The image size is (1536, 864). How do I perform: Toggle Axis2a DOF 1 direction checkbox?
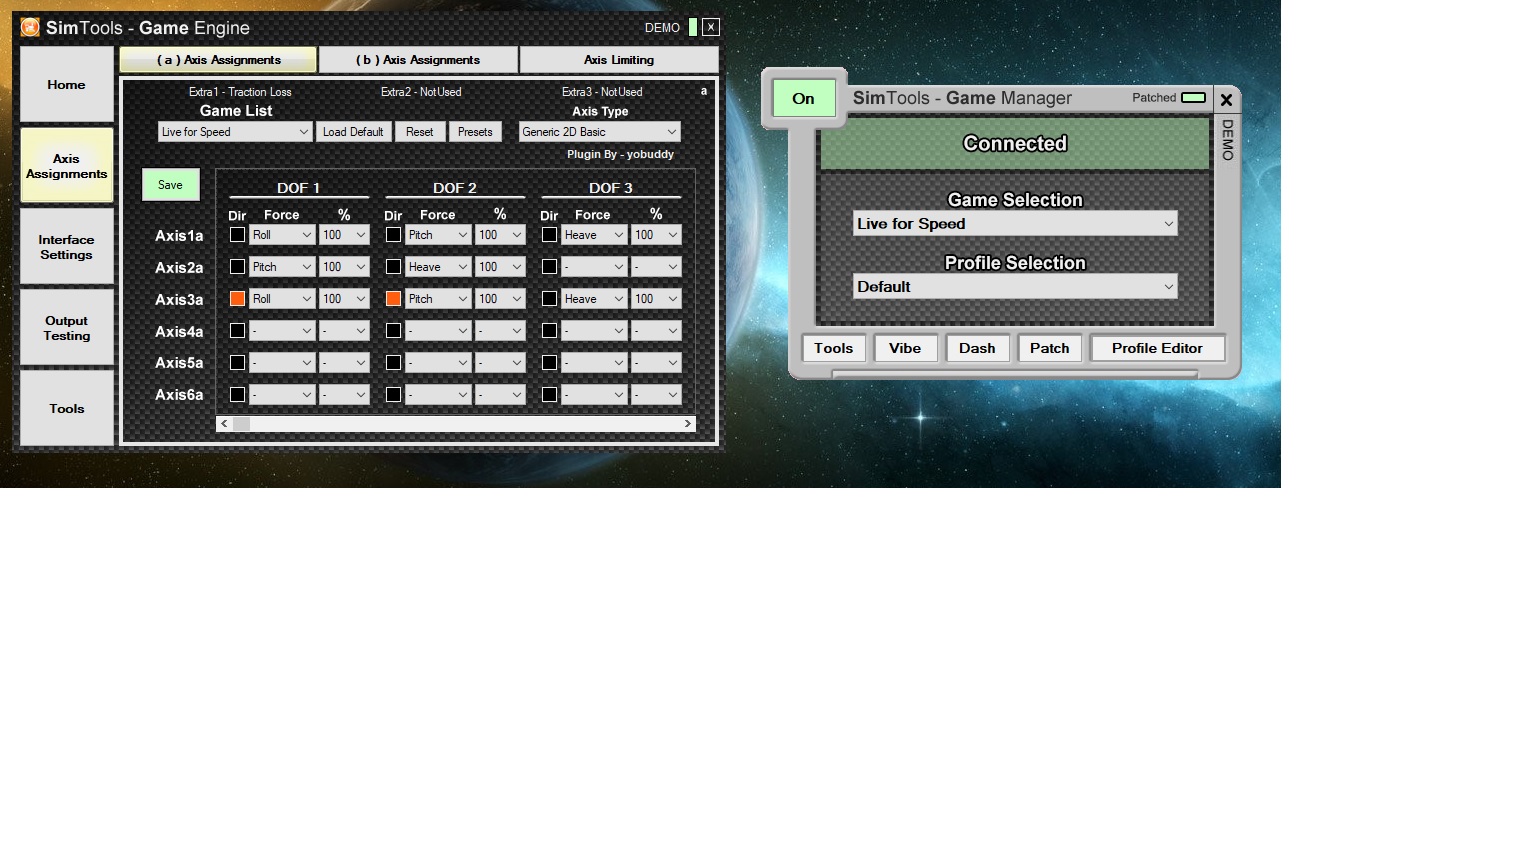click(237, 267)
